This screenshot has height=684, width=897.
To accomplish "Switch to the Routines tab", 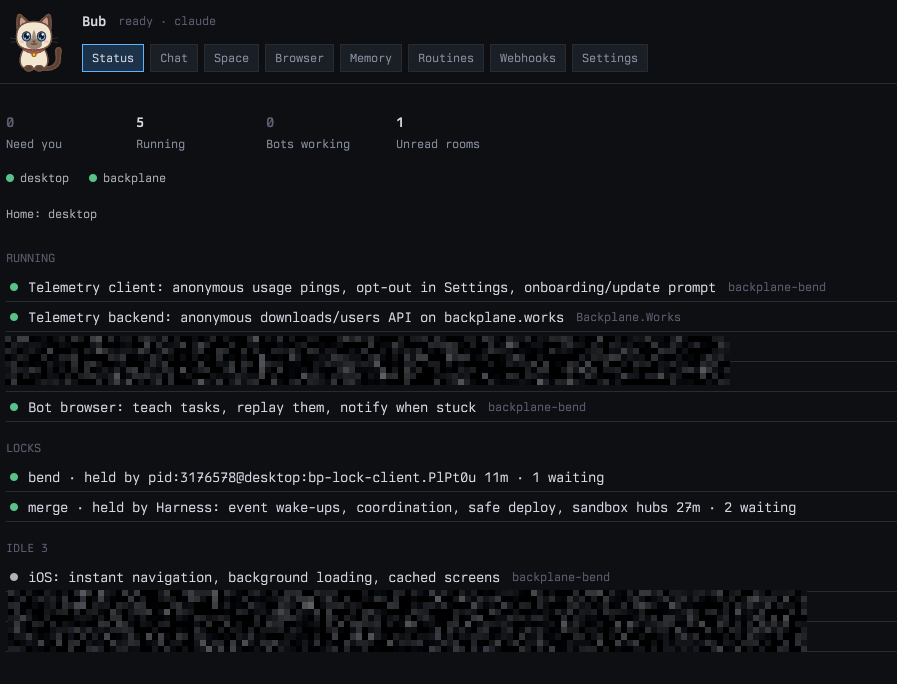I will click(x=446, y=58).
